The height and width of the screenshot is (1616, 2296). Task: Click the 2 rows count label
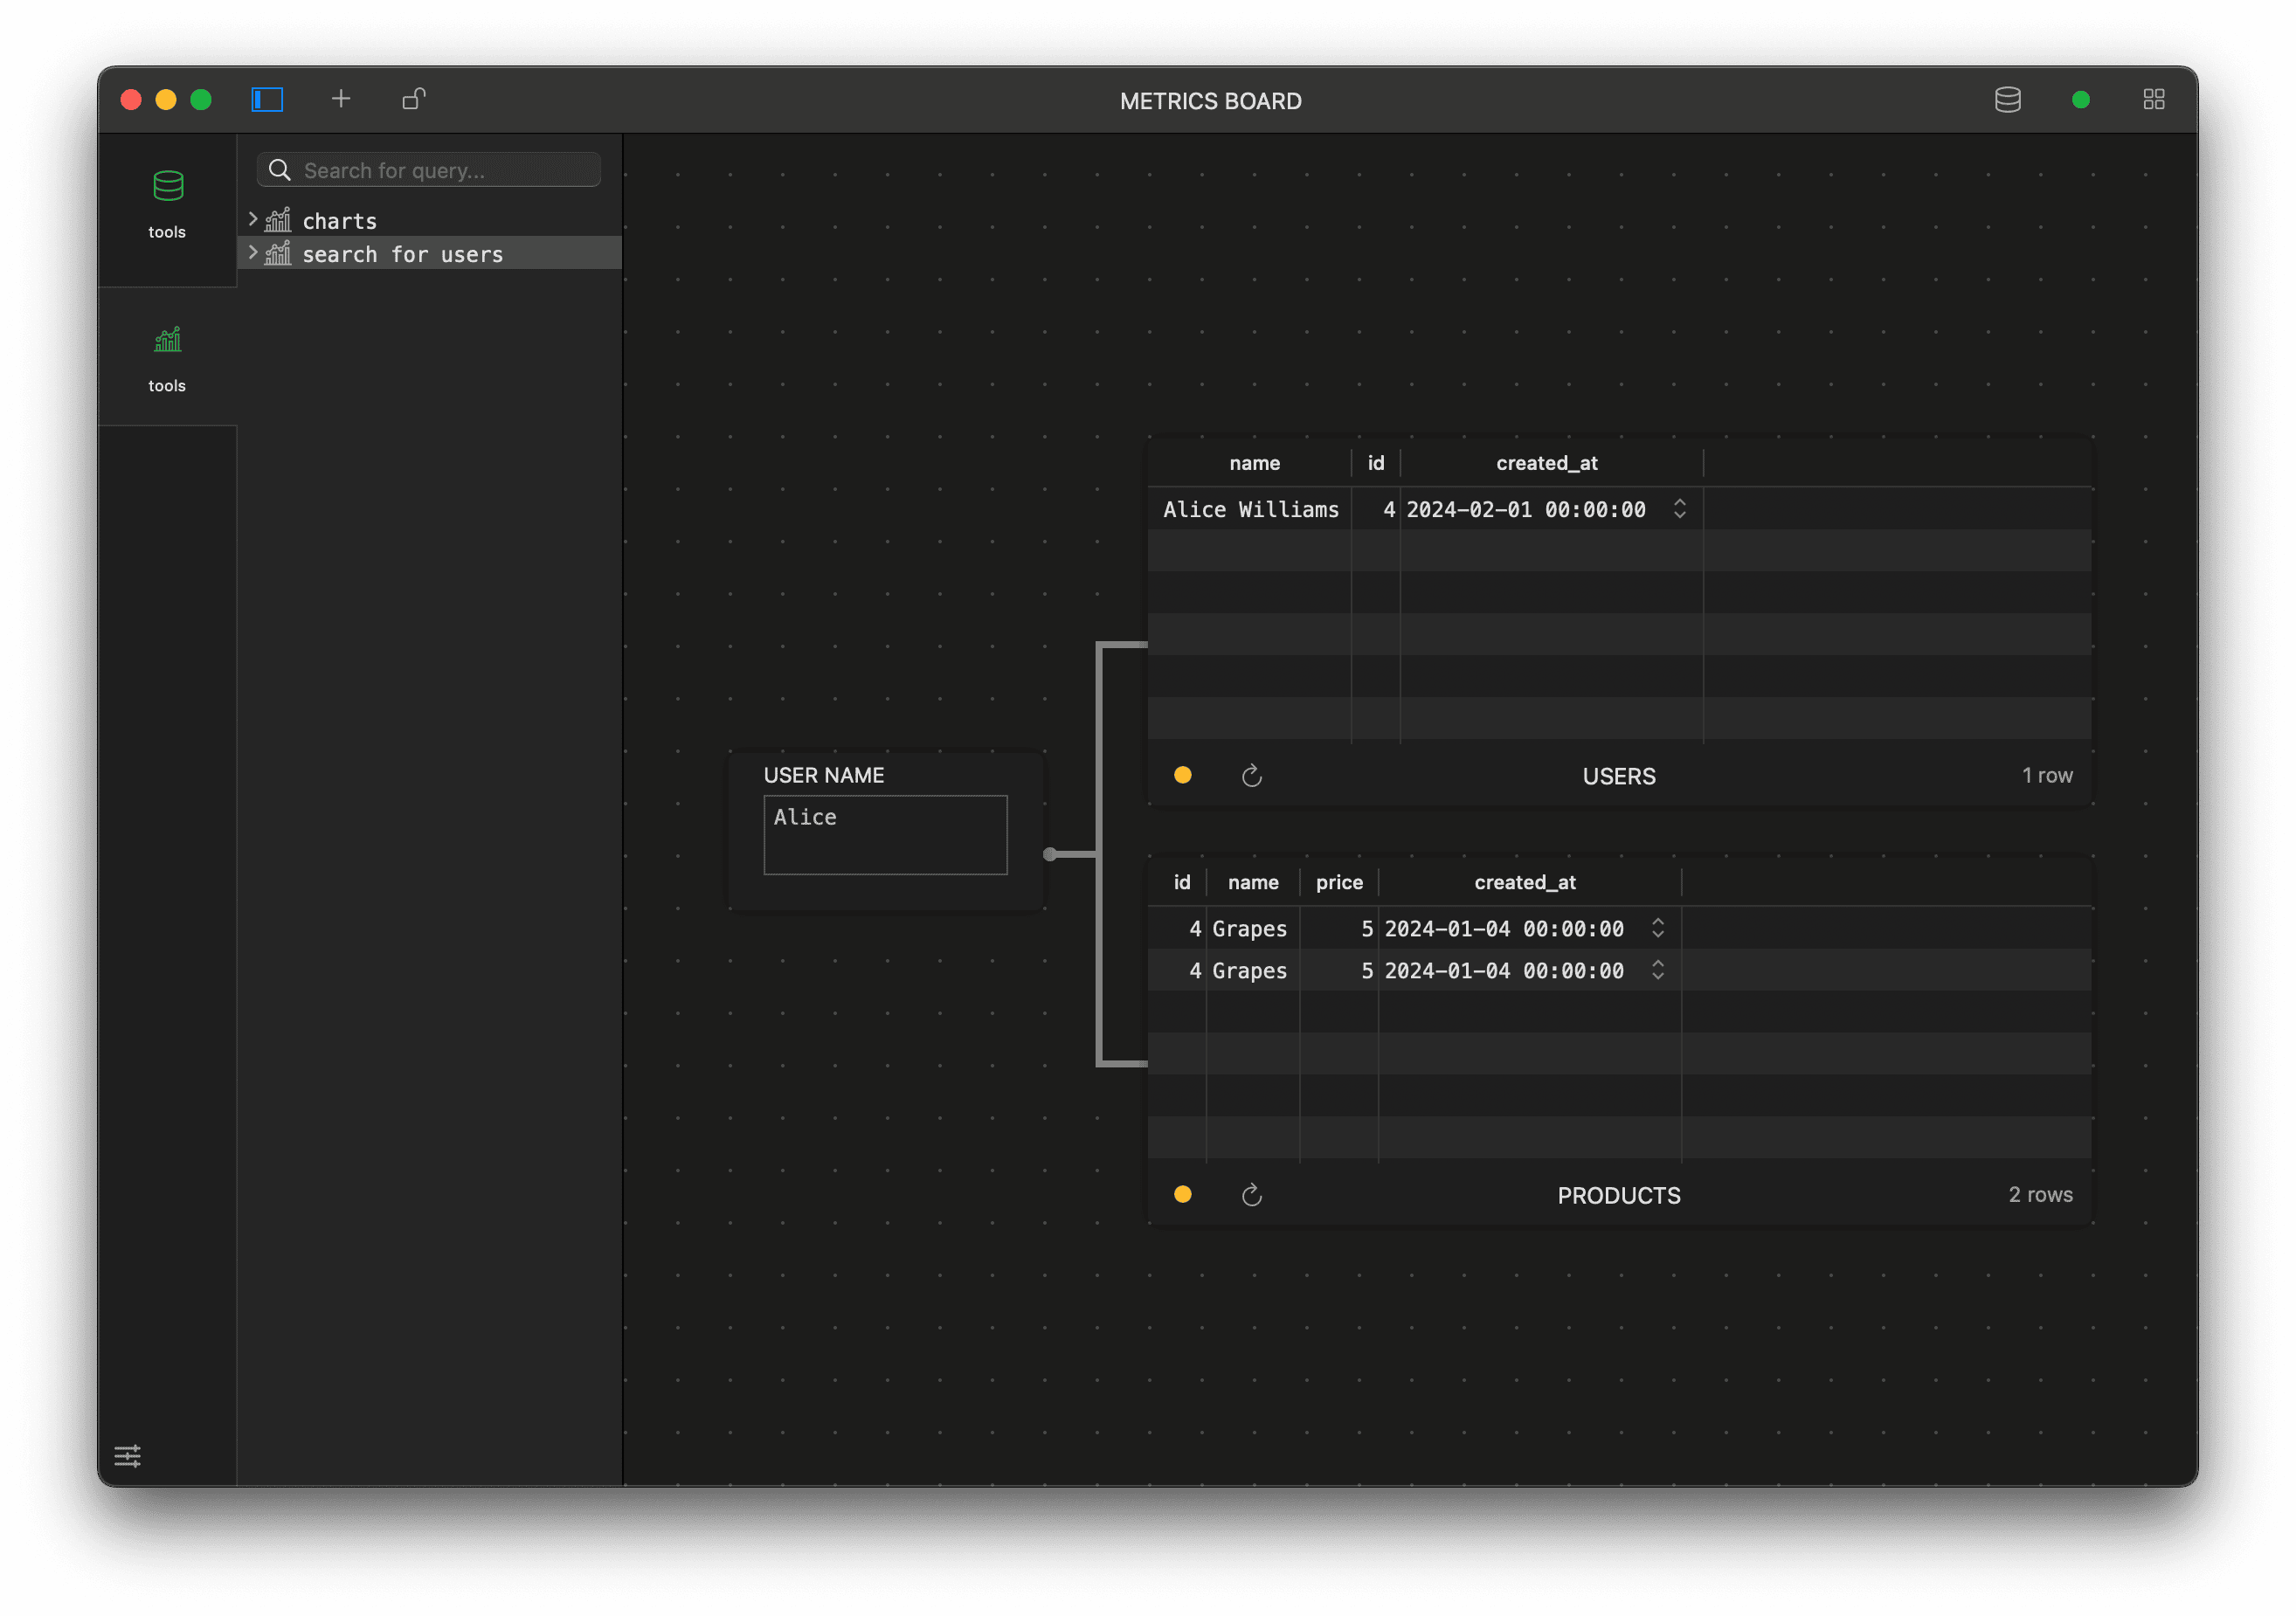coord(2040,1194)
